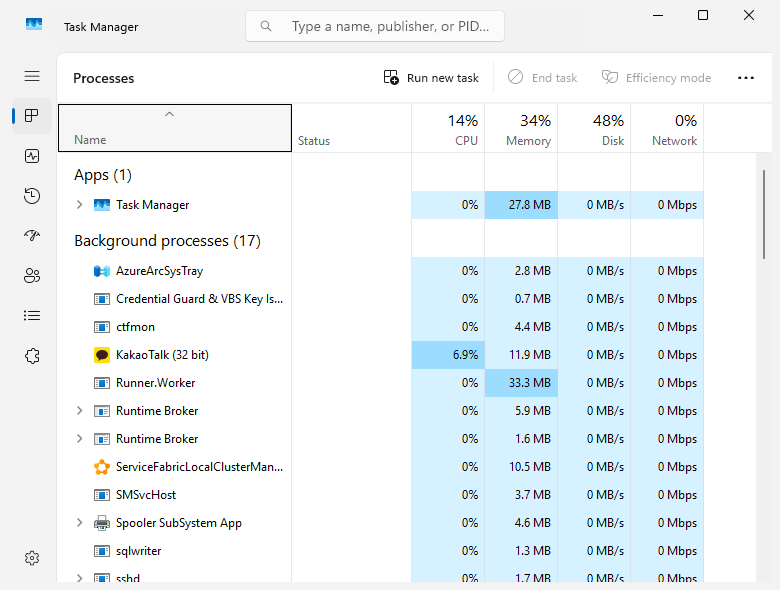This screenshot has height=590, width=780.
Task: Open the Performance sidebar icon
Action: coord(32,156)
